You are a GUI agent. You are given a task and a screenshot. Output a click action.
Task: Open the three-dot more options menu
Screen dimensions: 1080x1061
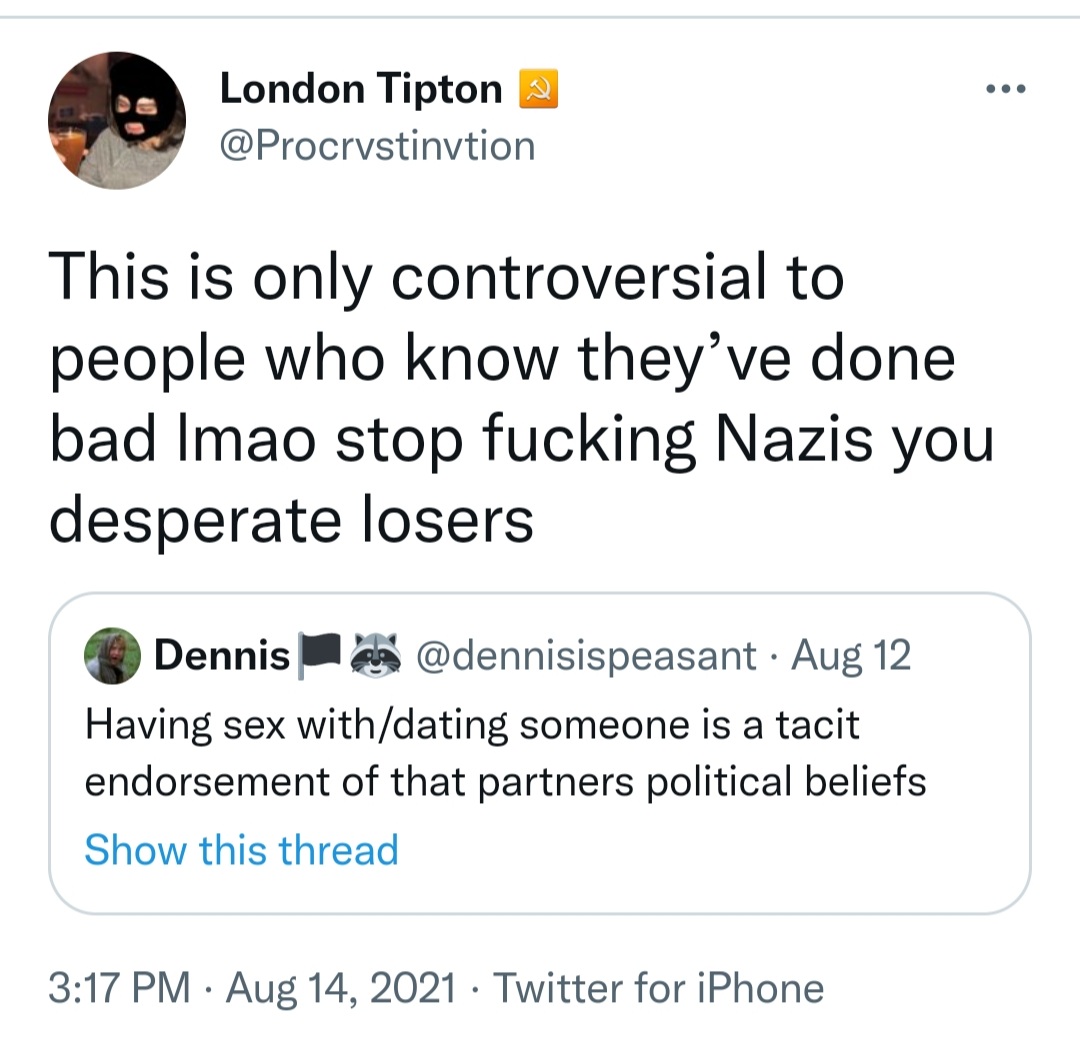pyautogui.click(x=1006, y=88)
